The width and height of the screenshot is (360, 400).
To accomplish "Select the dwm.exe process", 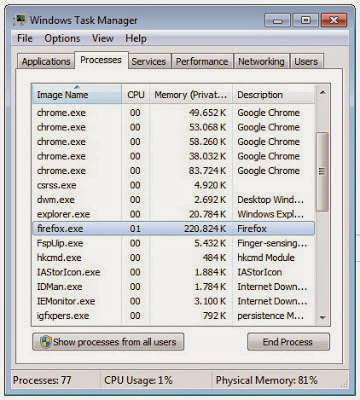I will pyautogui.click(x=173, y=200).
